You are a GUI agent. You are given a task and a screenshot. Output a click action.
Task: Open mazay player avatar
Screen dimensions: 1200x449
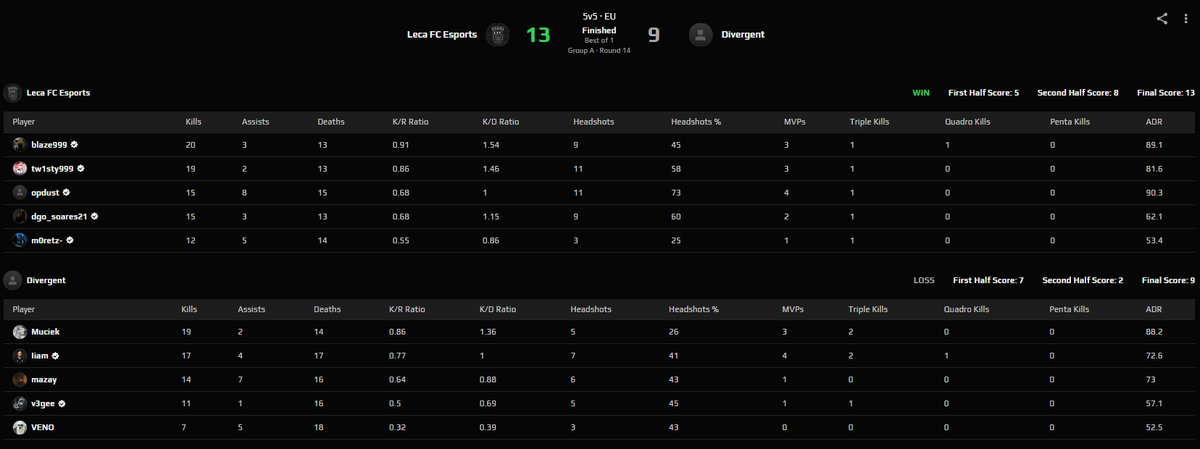point(20,379)
